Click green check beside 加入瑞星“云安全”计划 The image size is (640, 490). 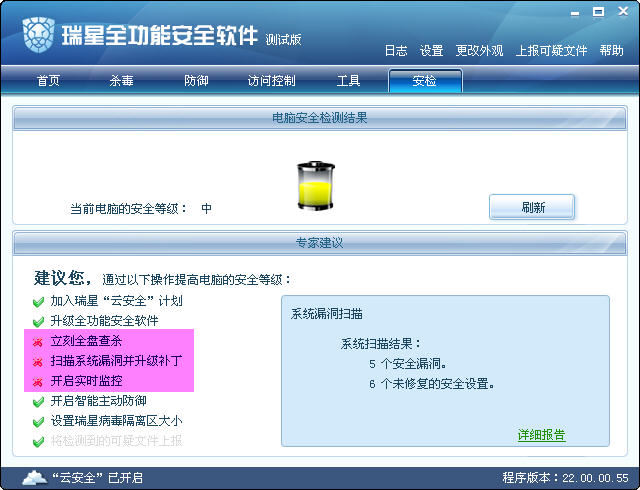click(38, 302)
